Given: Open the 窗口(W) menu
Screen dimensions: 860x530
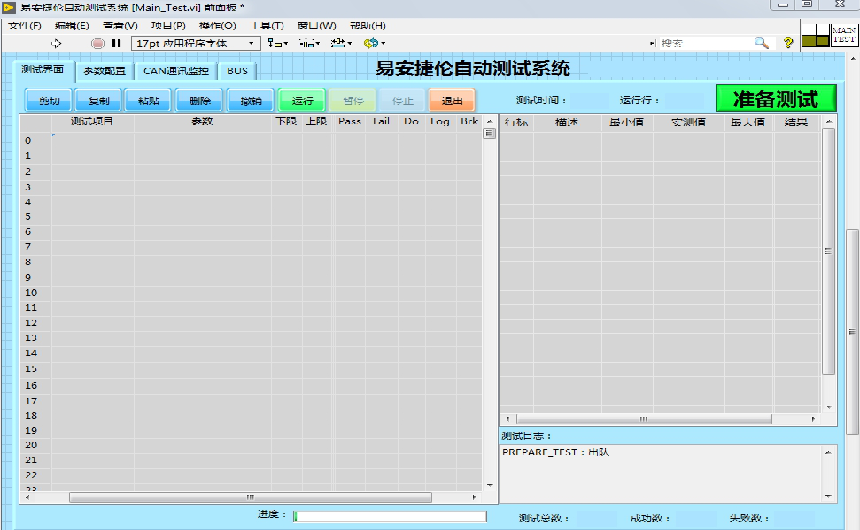Looking at the screenshot, I should pos(316,26).
